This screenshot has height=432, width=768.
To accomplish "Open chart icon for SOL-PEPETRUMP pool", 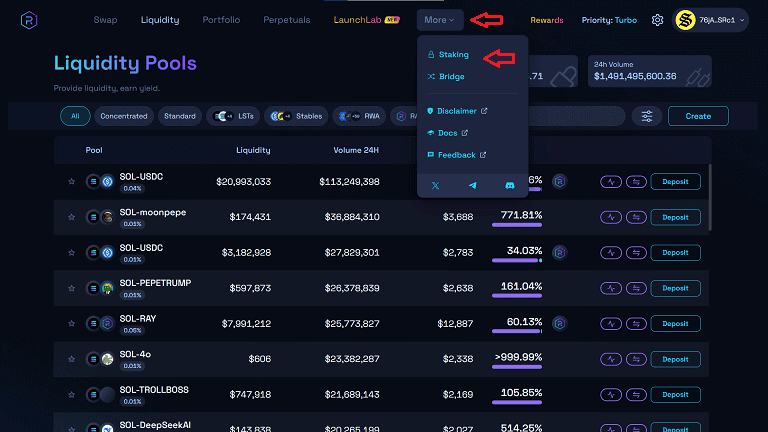I will (611, 288).
